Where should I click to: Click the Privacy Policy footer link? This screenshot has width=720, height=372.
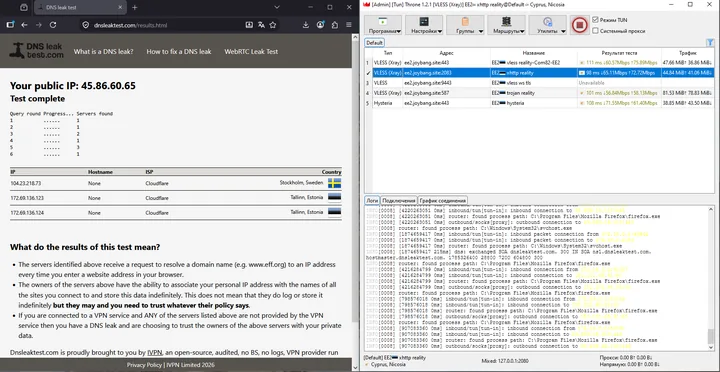point(144,365)
